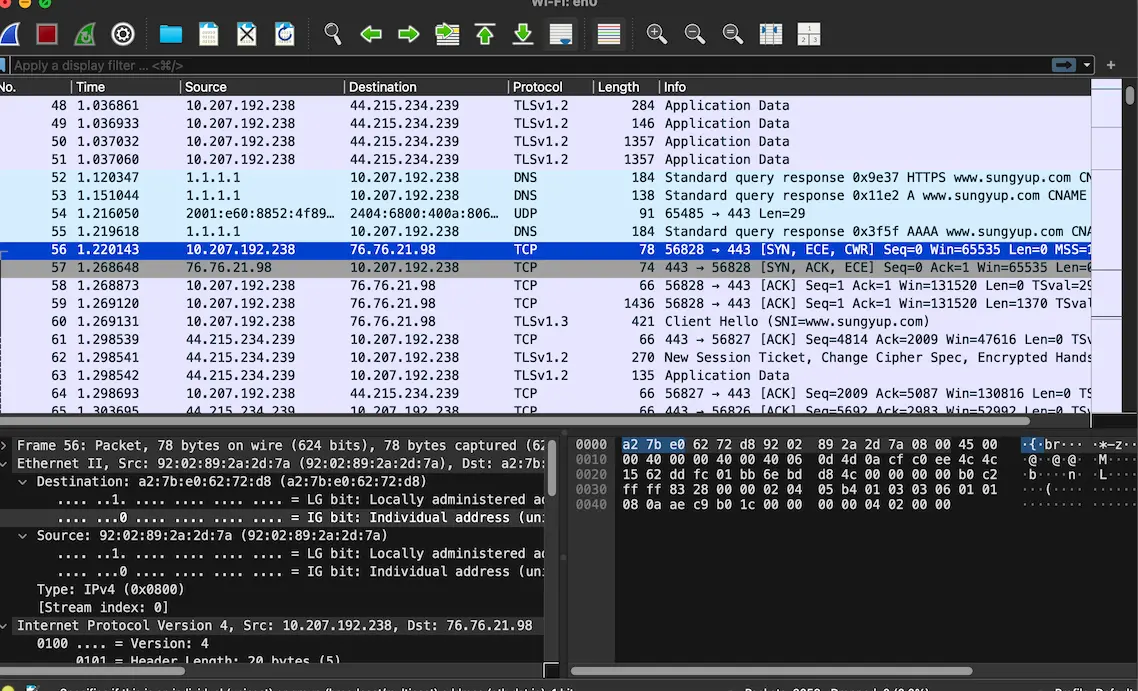
Task: Sort packets by the Protocol column
Action: pyautogui.click(x=538, y=86)
